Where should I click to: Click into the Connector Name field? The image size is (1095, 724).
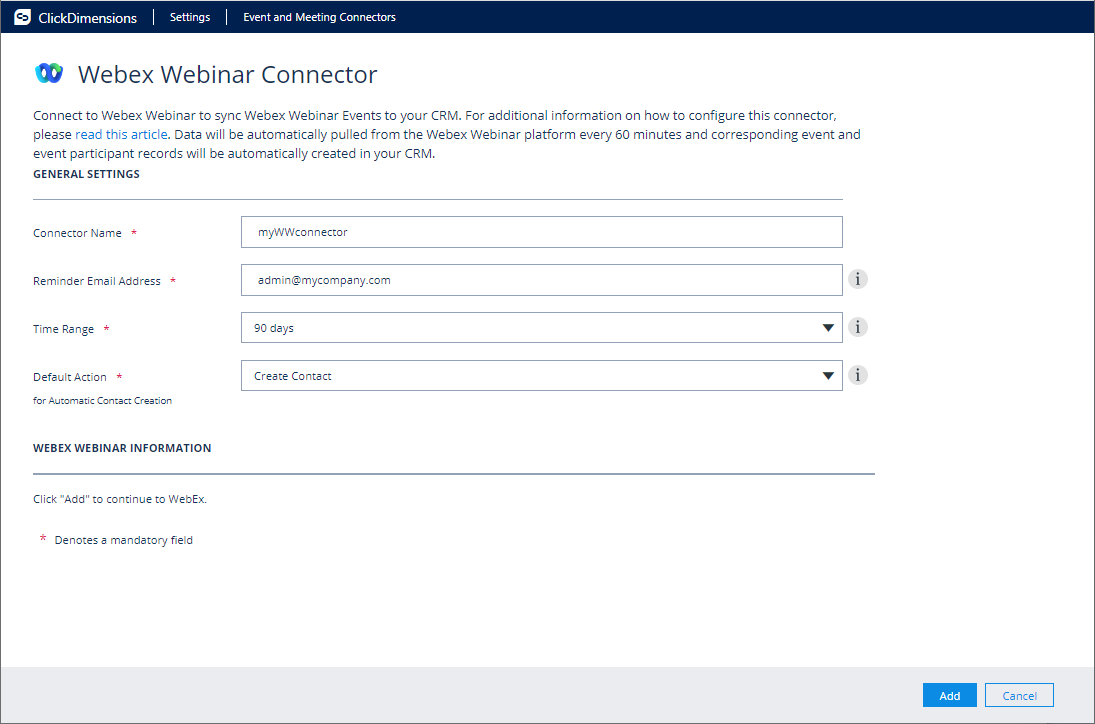(x=541, y=232)
